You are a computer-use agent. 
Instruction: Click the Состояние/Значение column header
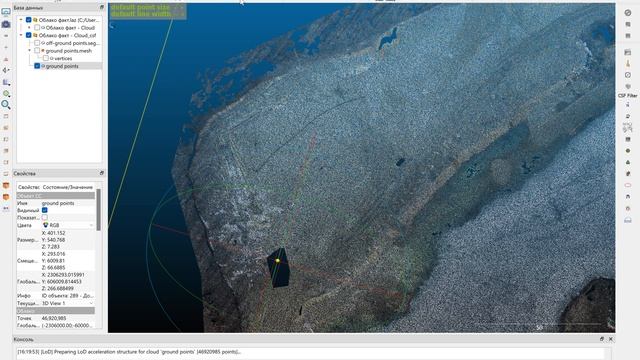(x=68, y=187)
